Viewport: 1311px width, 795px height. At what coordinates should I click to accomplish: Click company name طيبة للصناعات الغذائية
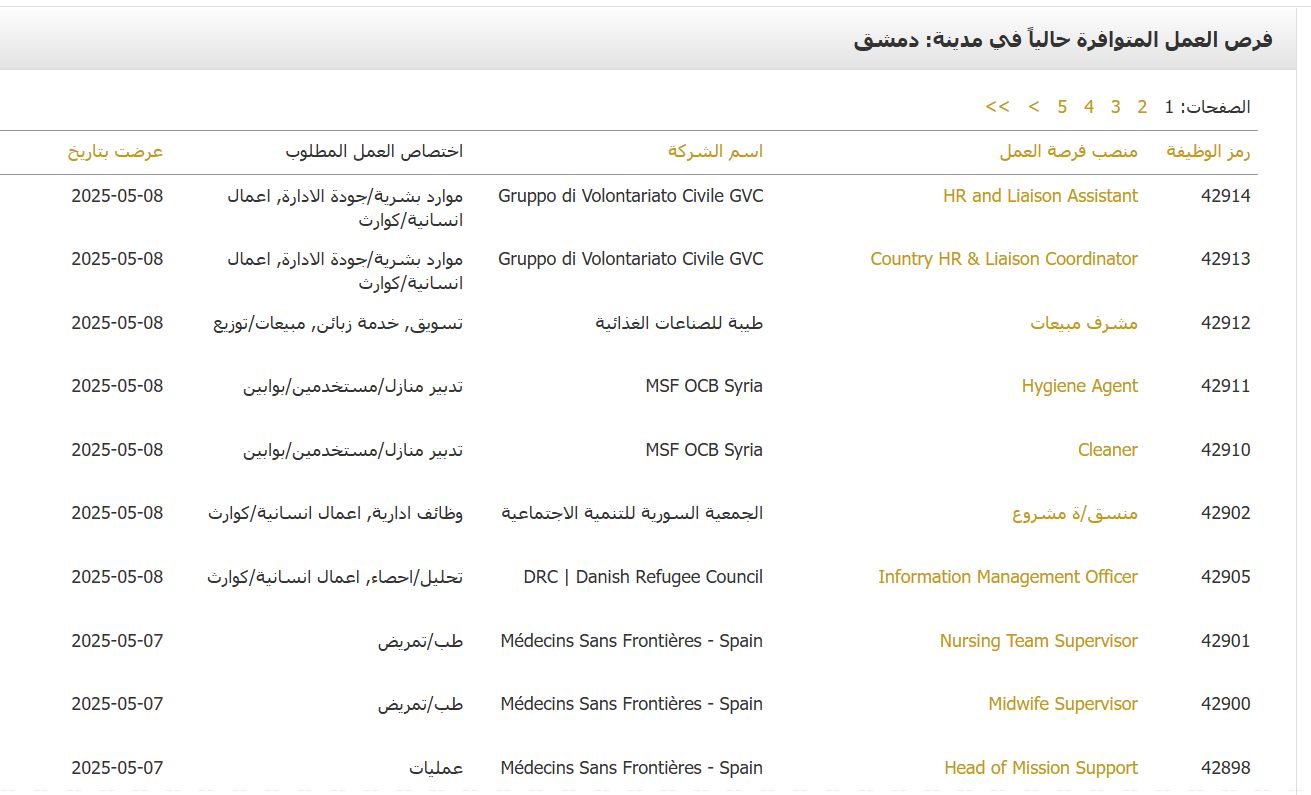(x=679, y=323)
